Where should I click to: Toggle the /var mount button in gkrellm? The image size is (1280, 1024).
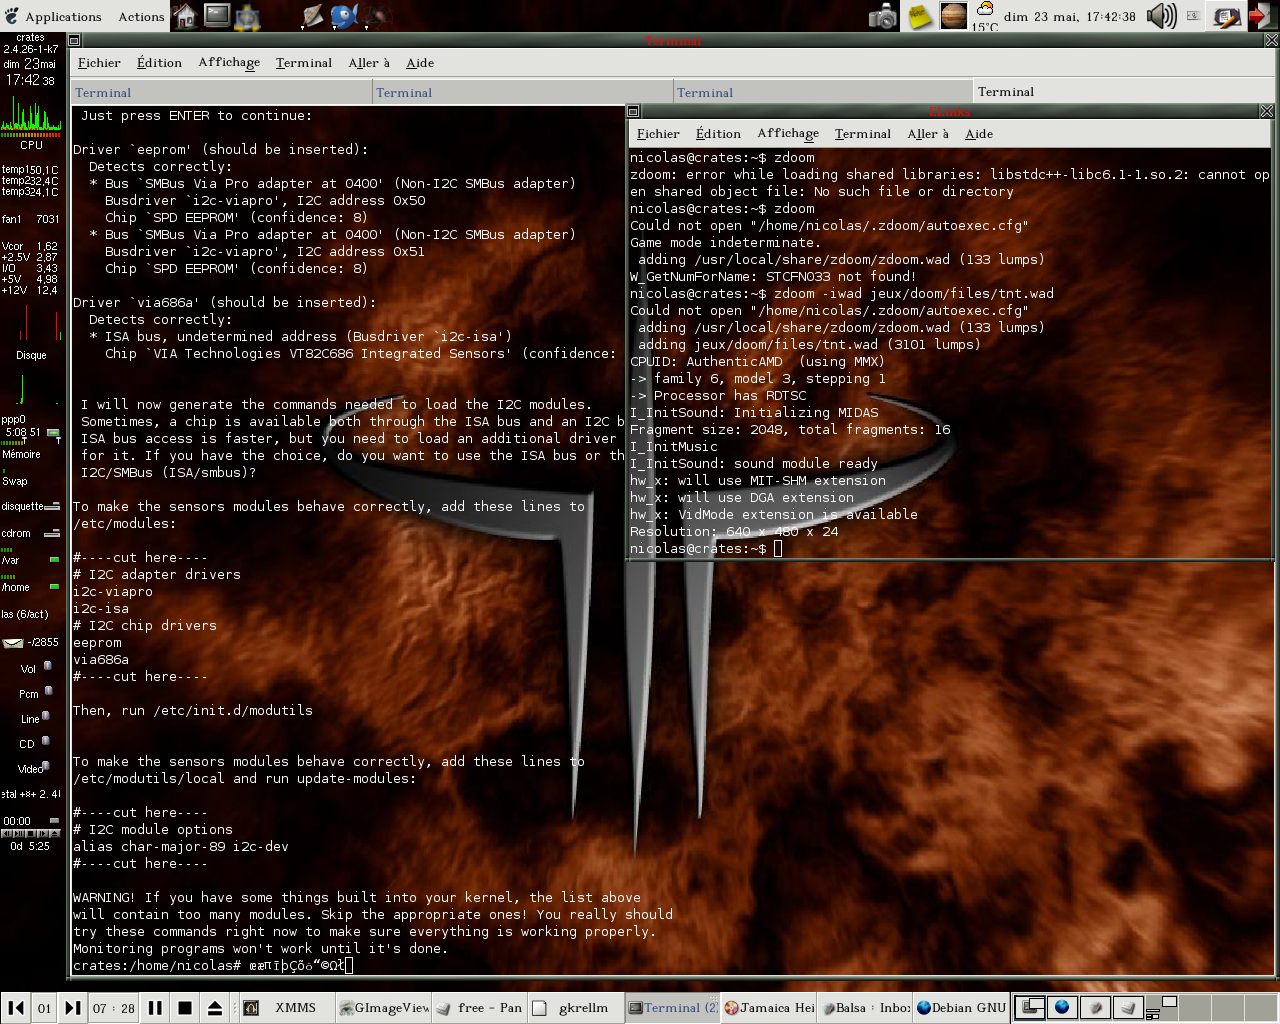click(54, 560)
